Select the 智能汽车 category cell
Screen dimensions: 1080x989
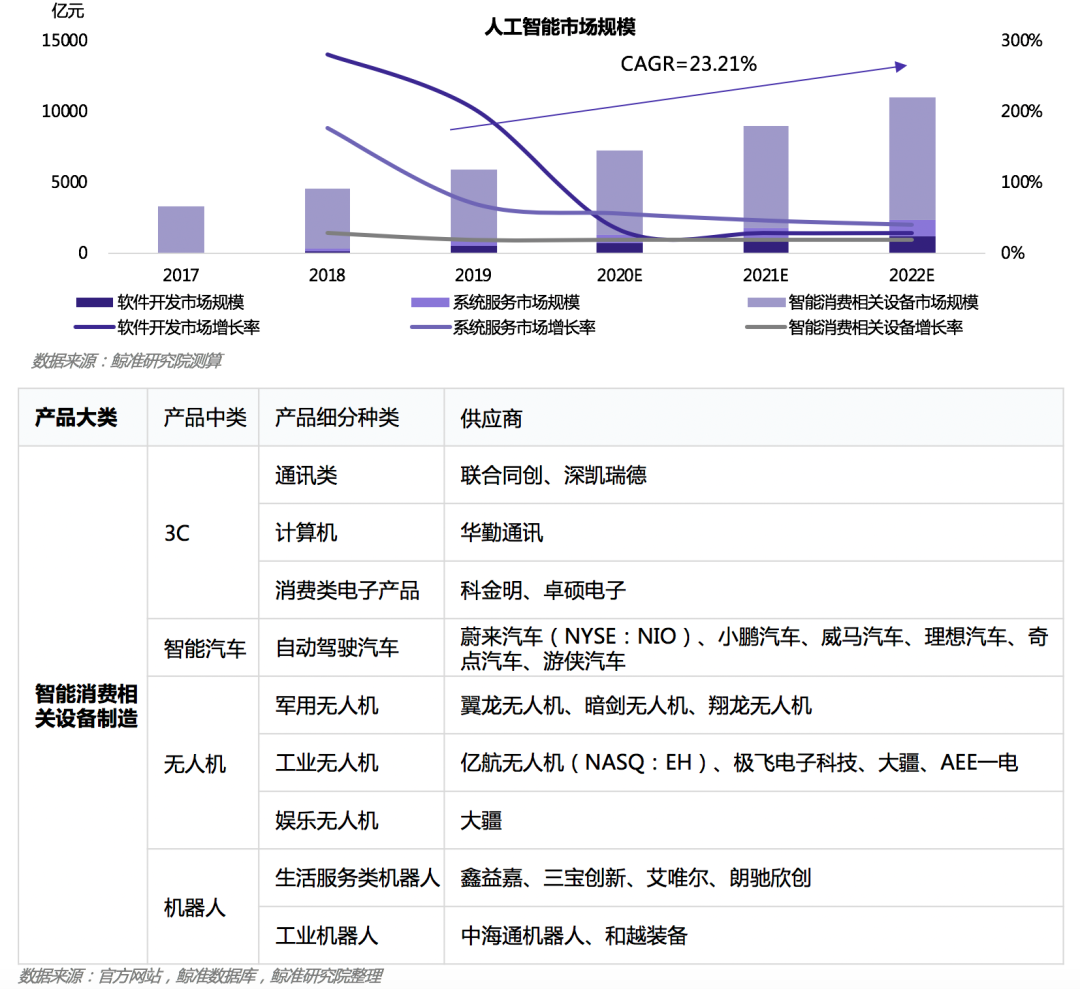pos(204,648)
